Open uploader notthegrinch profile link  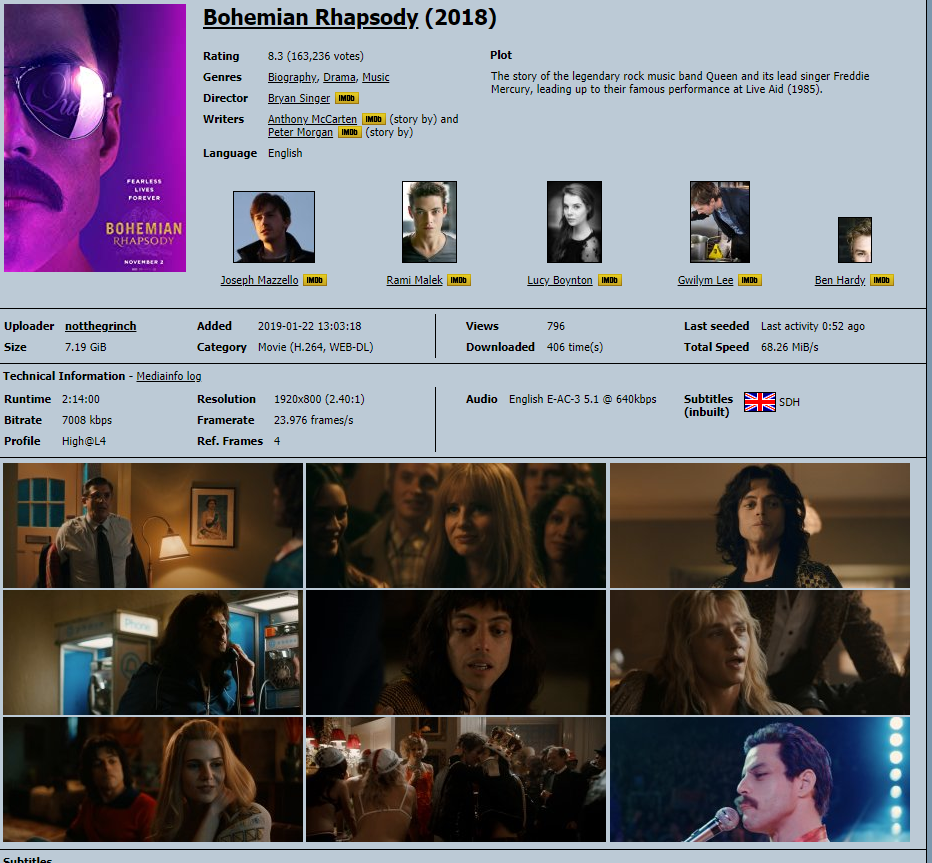point(100,326)
